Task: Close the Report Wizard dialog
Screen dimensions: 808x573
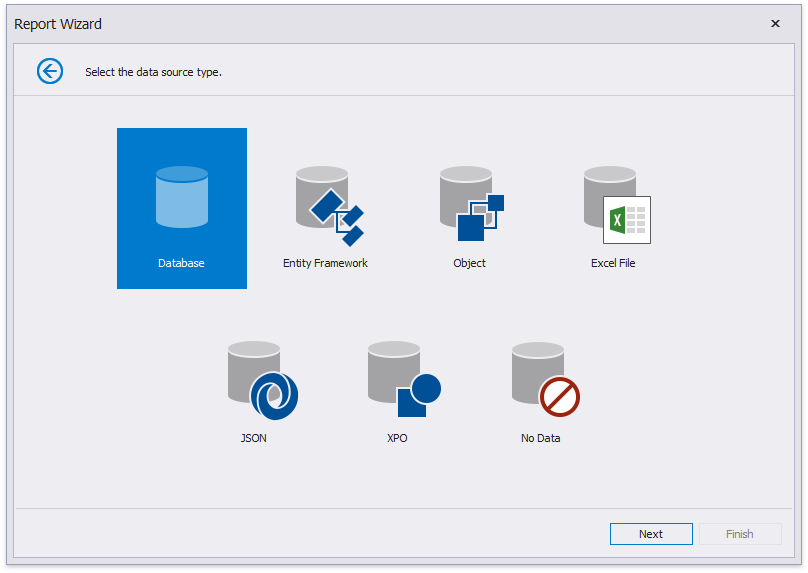Action: pyautogui.click(x=775, y=24)
